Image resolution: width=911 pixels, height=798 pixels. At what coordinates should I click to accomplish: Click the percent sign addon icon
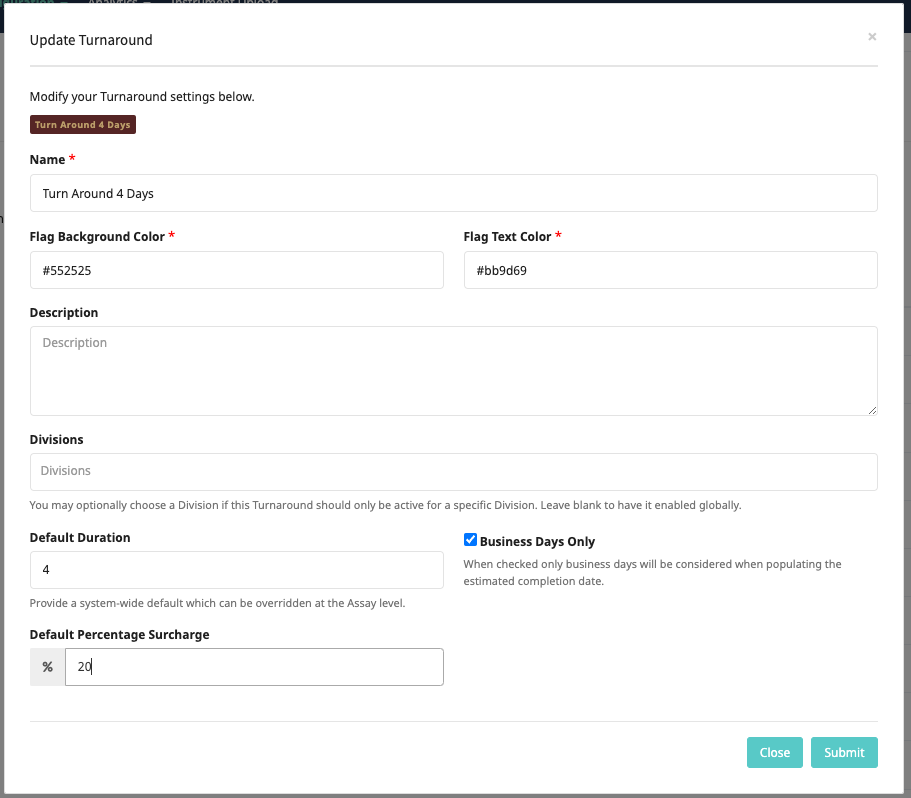point(47,667)
